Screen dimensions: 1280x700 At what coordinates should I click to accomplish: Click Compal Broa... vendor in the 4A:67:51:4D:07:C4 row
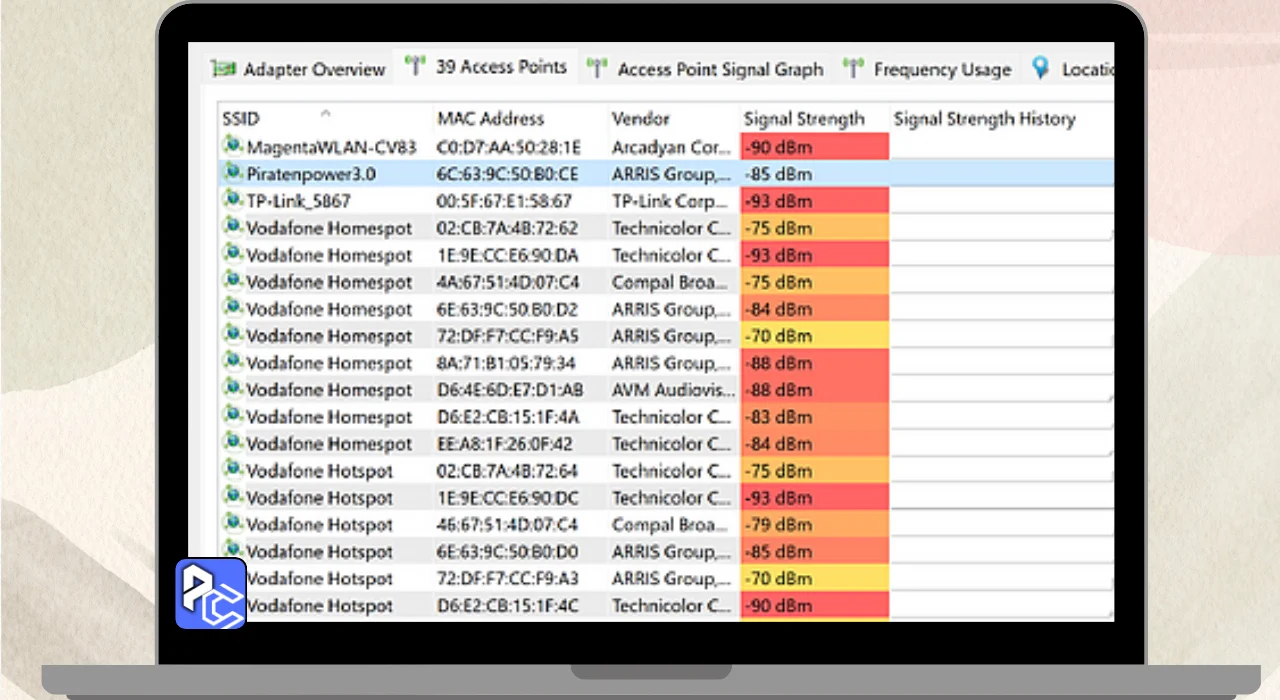point(672,282)
